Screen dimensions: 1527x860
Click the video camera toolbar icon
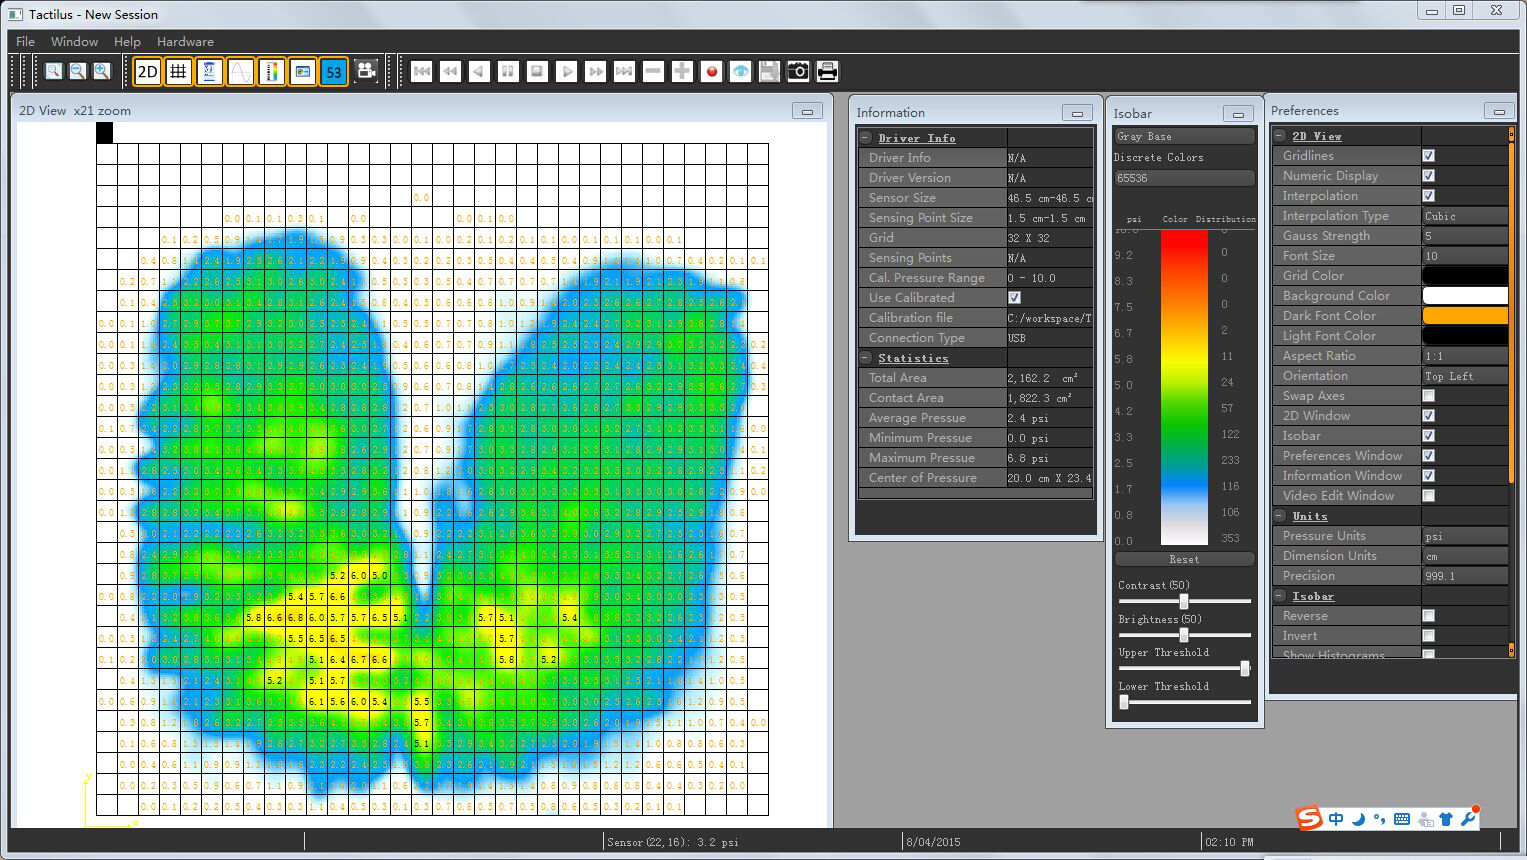pos(366,72)
